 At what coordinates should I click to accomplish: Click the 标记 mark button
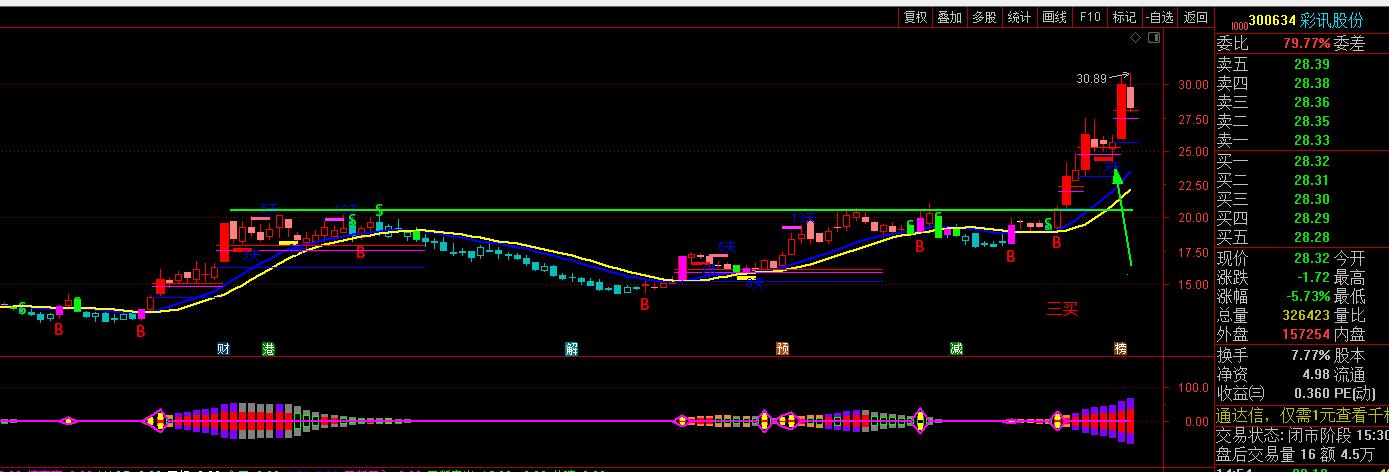coord(1124,17)
